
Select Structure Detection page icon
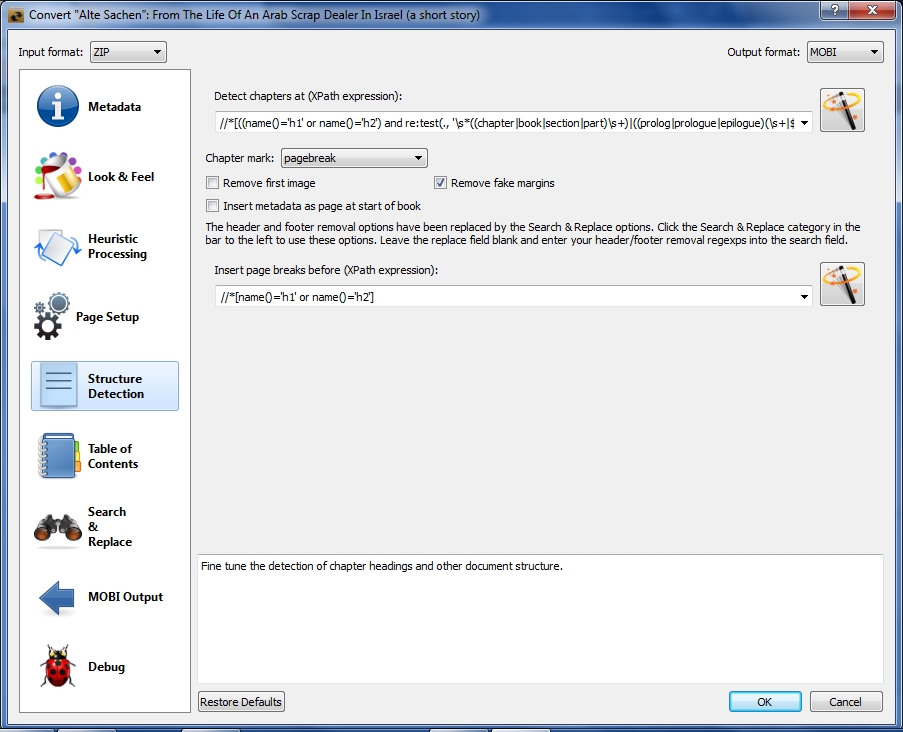[59, 386]
